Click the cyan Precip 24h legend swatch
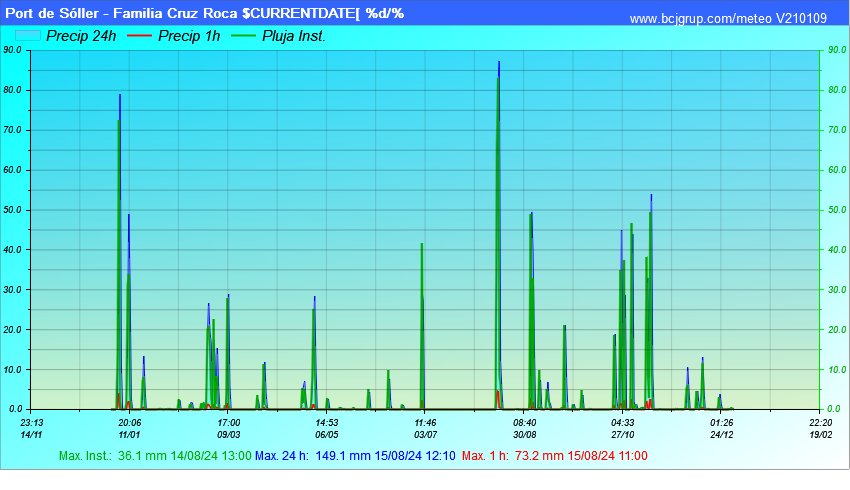Image resolution: width=850 pixels, height=490 pixels. [29, 36]
